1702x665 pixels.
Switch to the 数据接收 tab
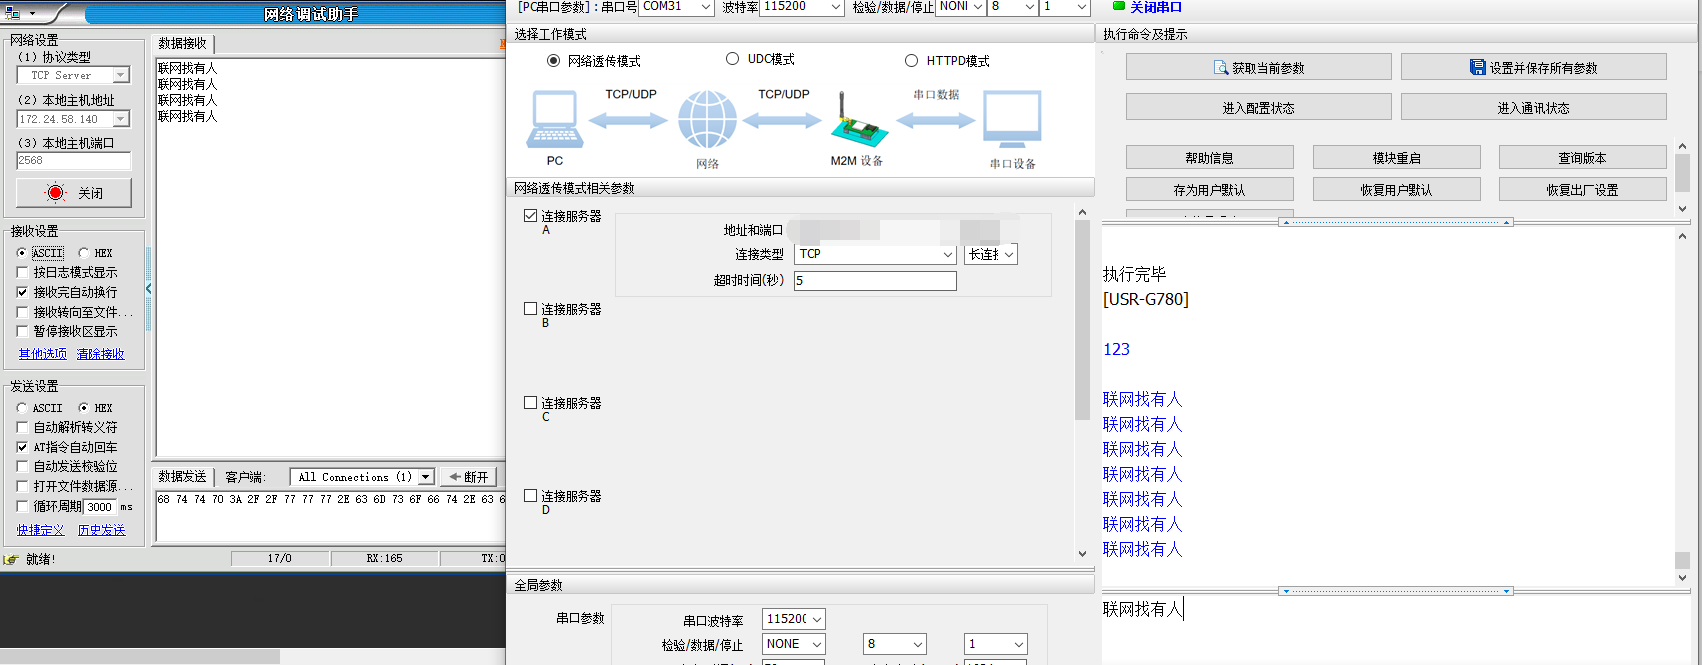182,43
